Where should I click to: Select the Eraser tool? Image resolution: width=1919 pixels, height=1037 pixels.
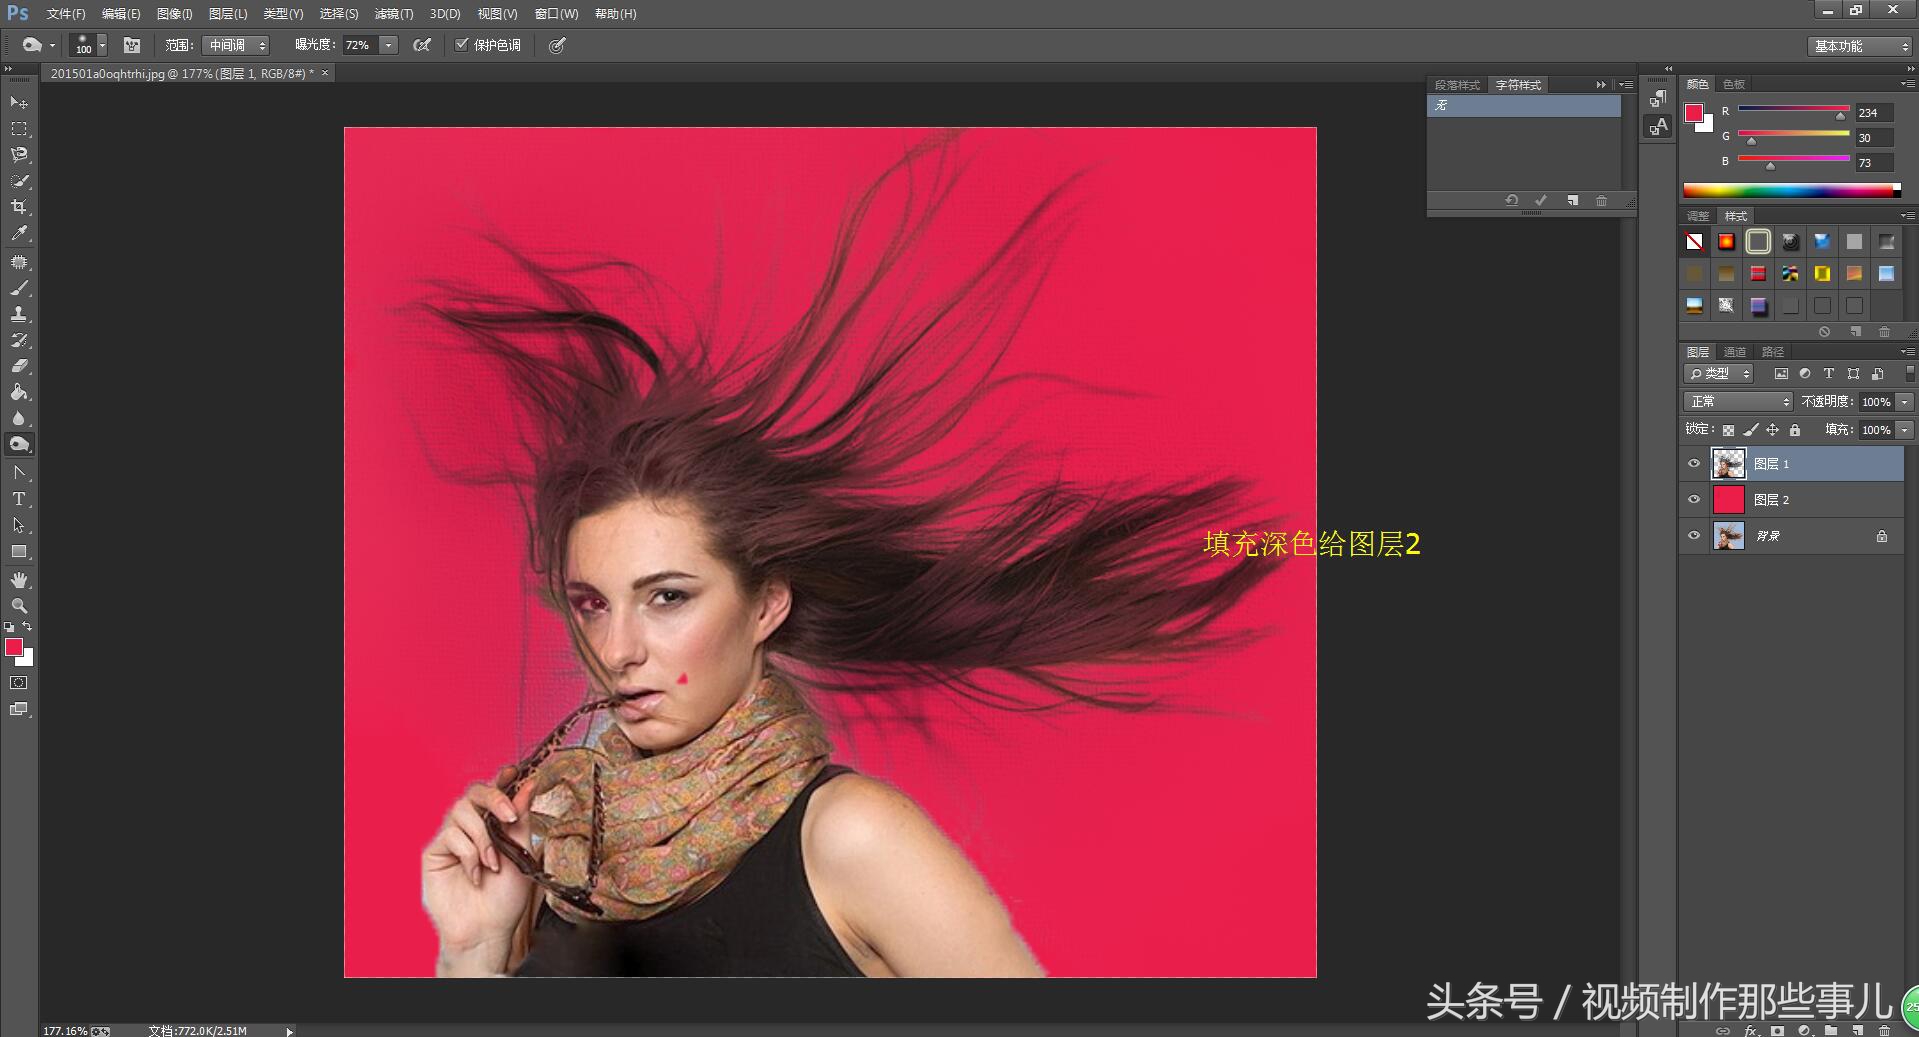click(19, 366)
